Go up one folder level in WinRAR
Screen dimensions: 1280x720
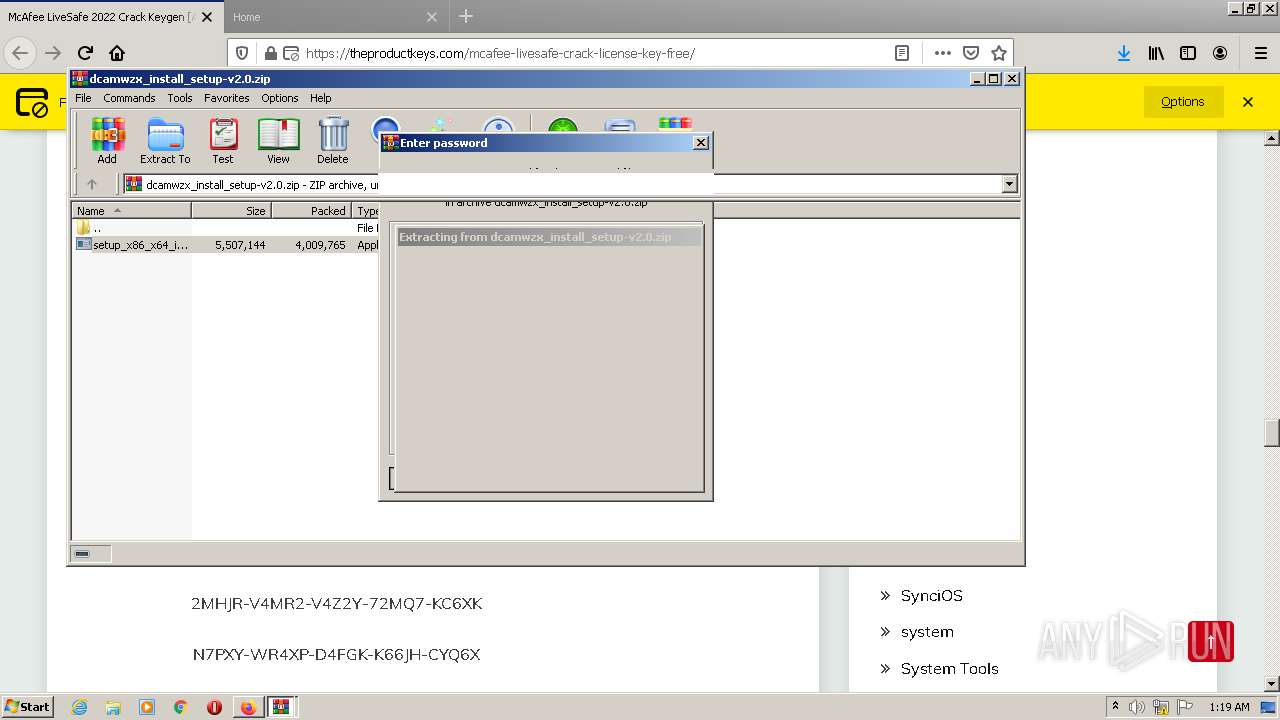(92, 184)
